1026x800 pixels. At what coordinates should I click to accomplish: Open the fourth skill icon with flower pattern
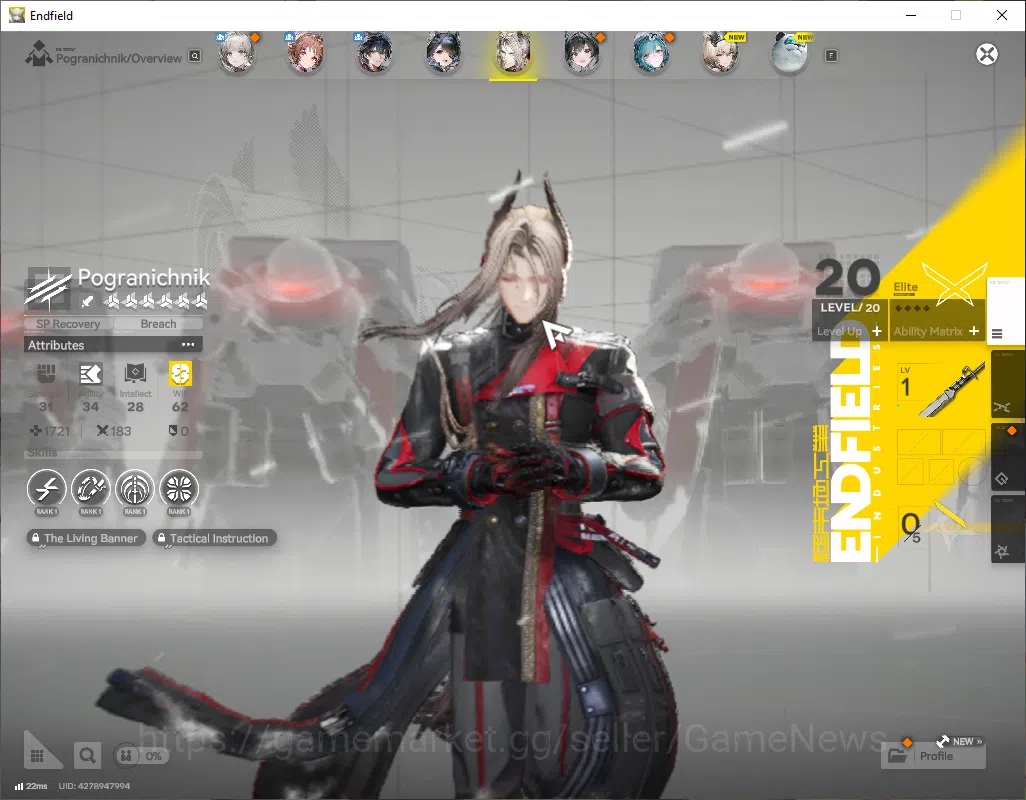(x=179, y=489)
